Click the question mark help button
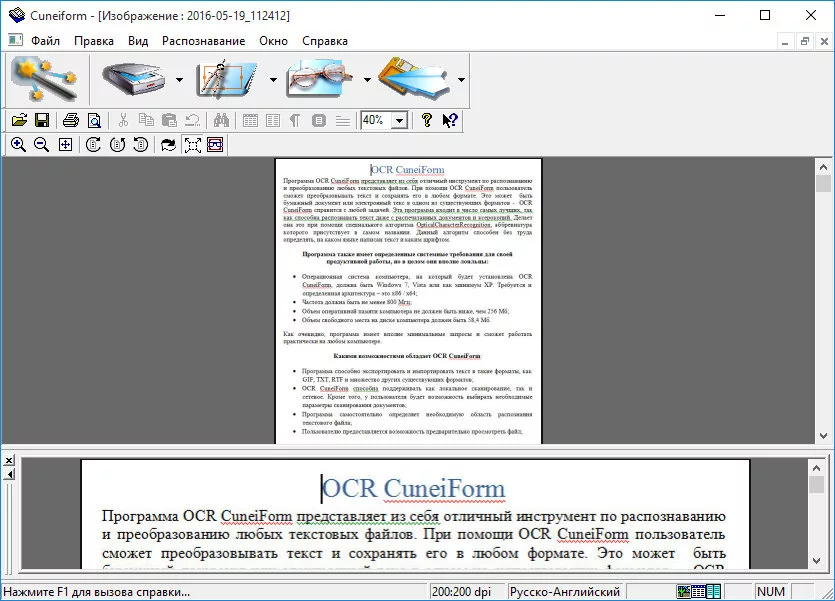The height and width of the screenshot is (601, 835). (x=427, y=120)
